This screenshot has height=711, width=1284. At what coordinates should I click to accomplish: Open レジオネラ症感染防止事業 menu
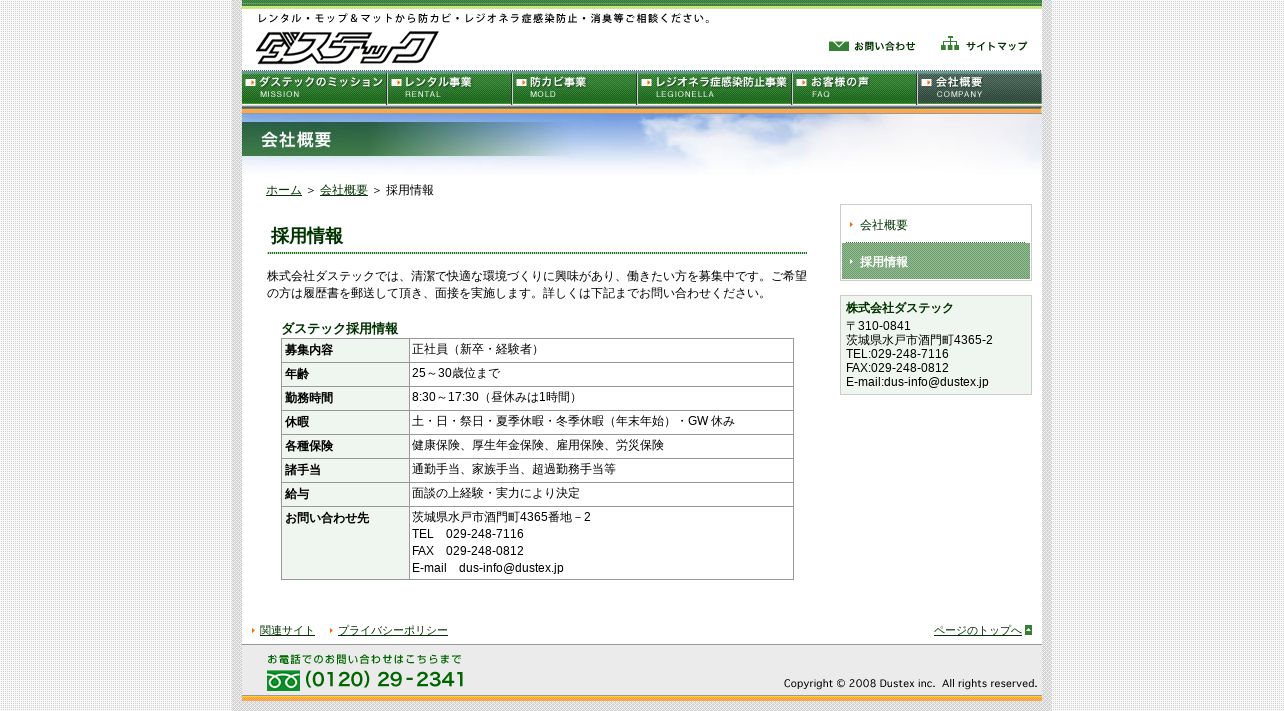click(715, 88)
